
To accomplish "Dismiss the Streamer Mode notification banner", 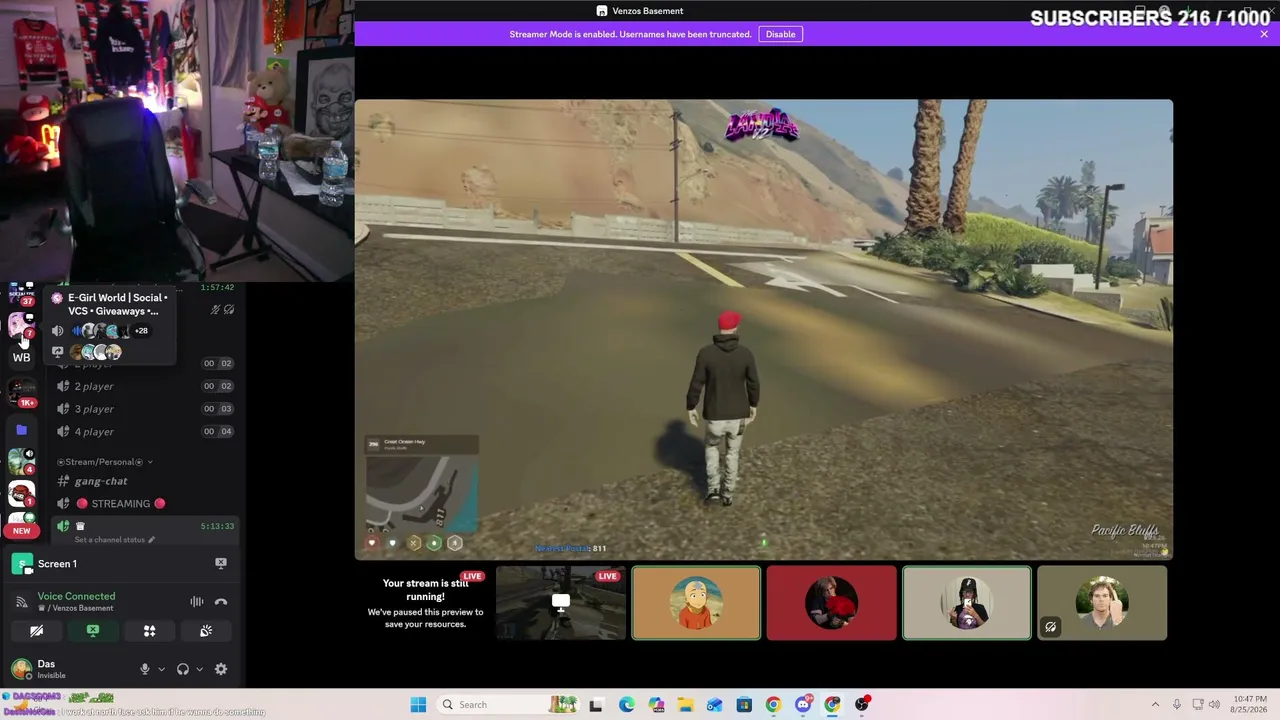I will click(x=1264, y=34).
